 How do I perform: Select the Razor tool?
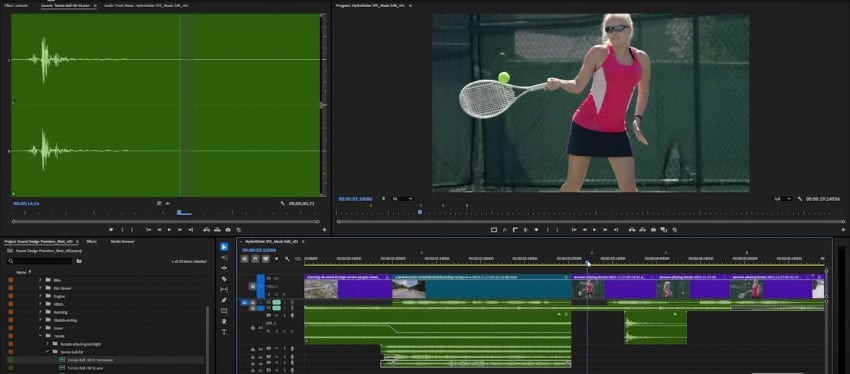click(x=224, y=279)
